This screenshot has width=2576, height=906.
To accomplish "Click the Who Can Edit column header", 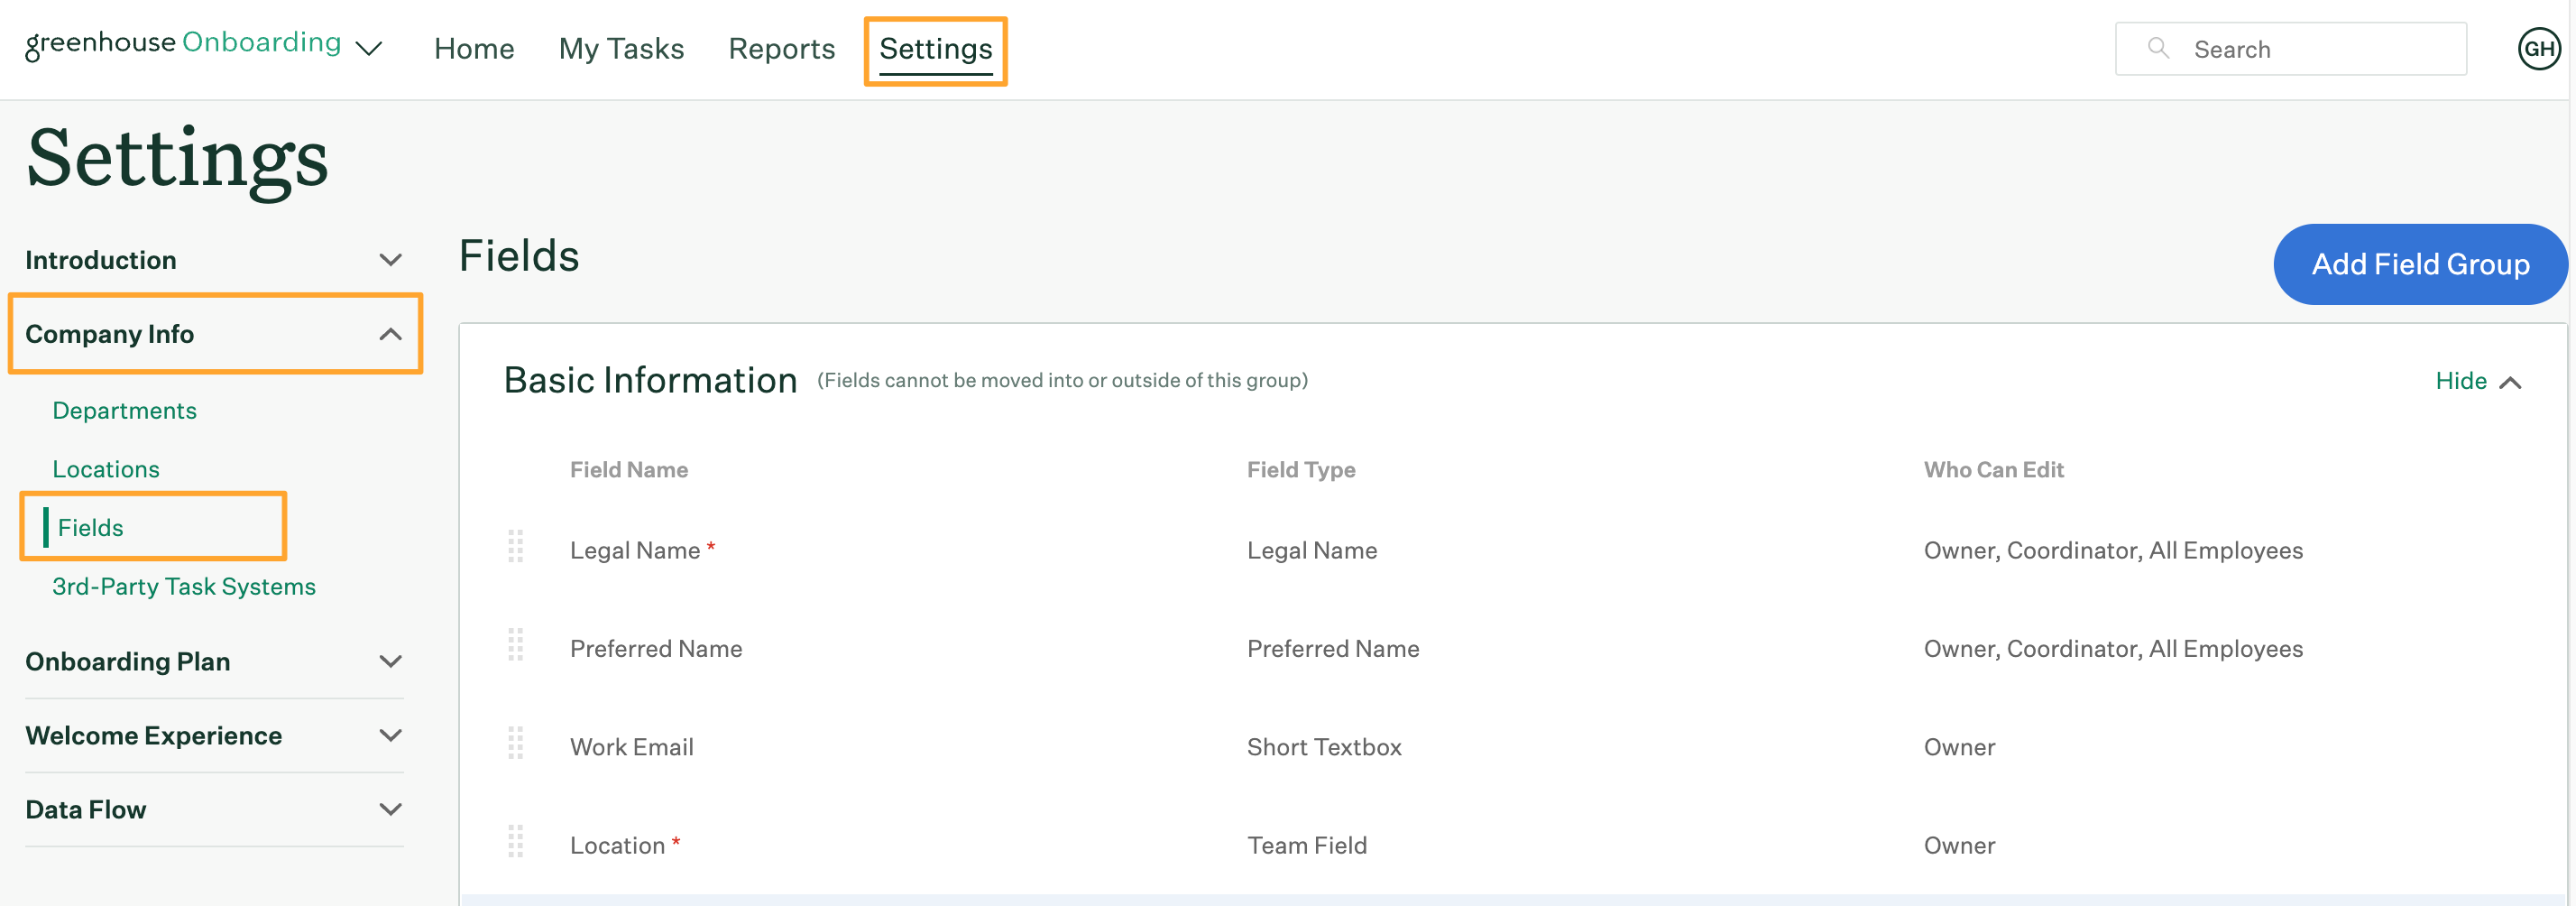I will pos(1993,470).
